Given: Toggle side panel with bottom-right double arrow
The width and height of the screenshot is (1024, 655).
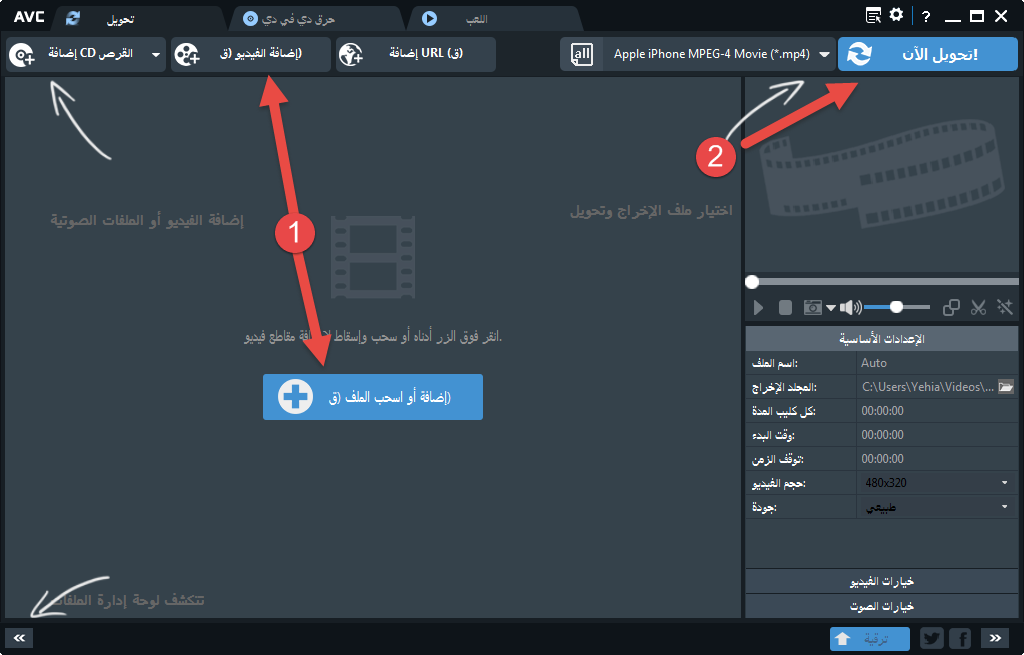Looking at the screenshot, I should [x=995, y=638].
